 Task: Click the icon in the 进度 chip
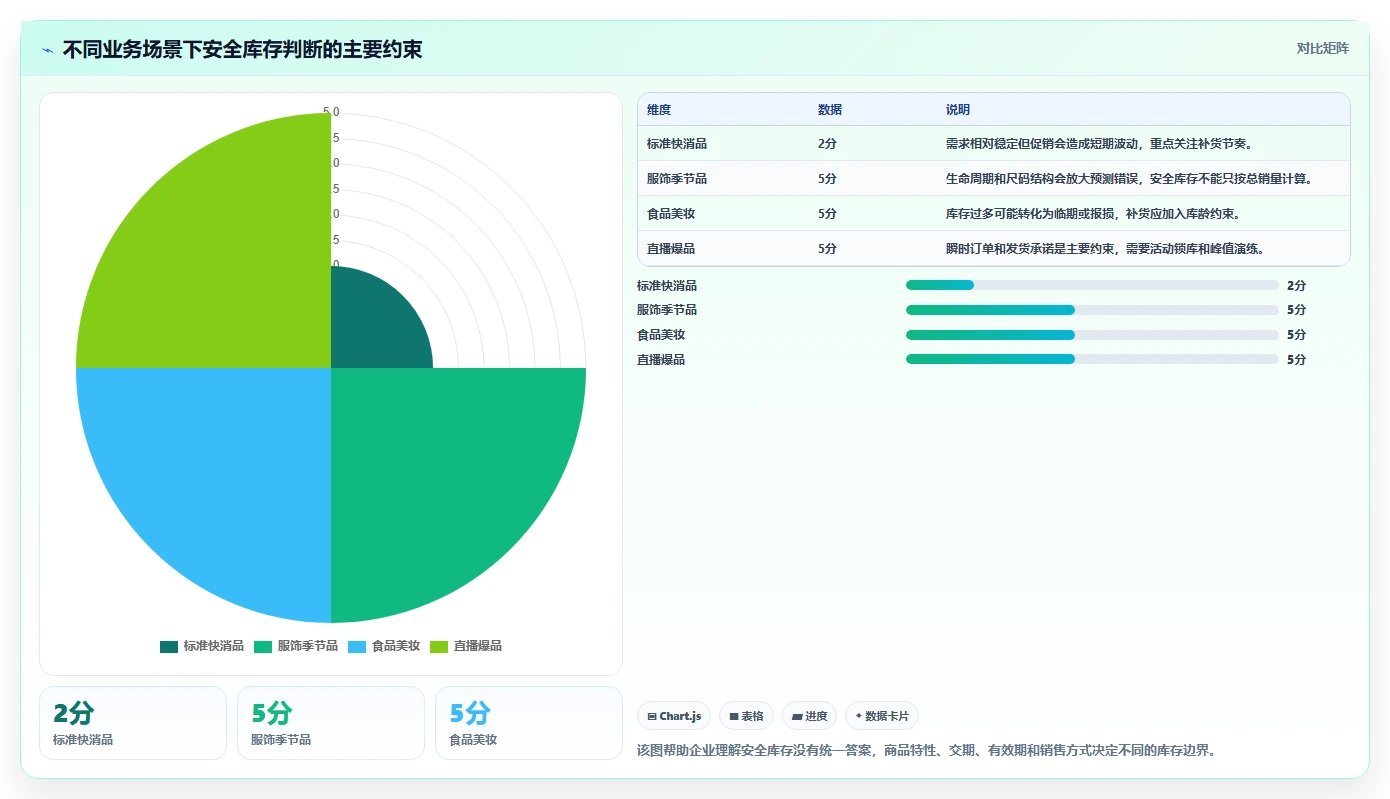coord(797,717)
